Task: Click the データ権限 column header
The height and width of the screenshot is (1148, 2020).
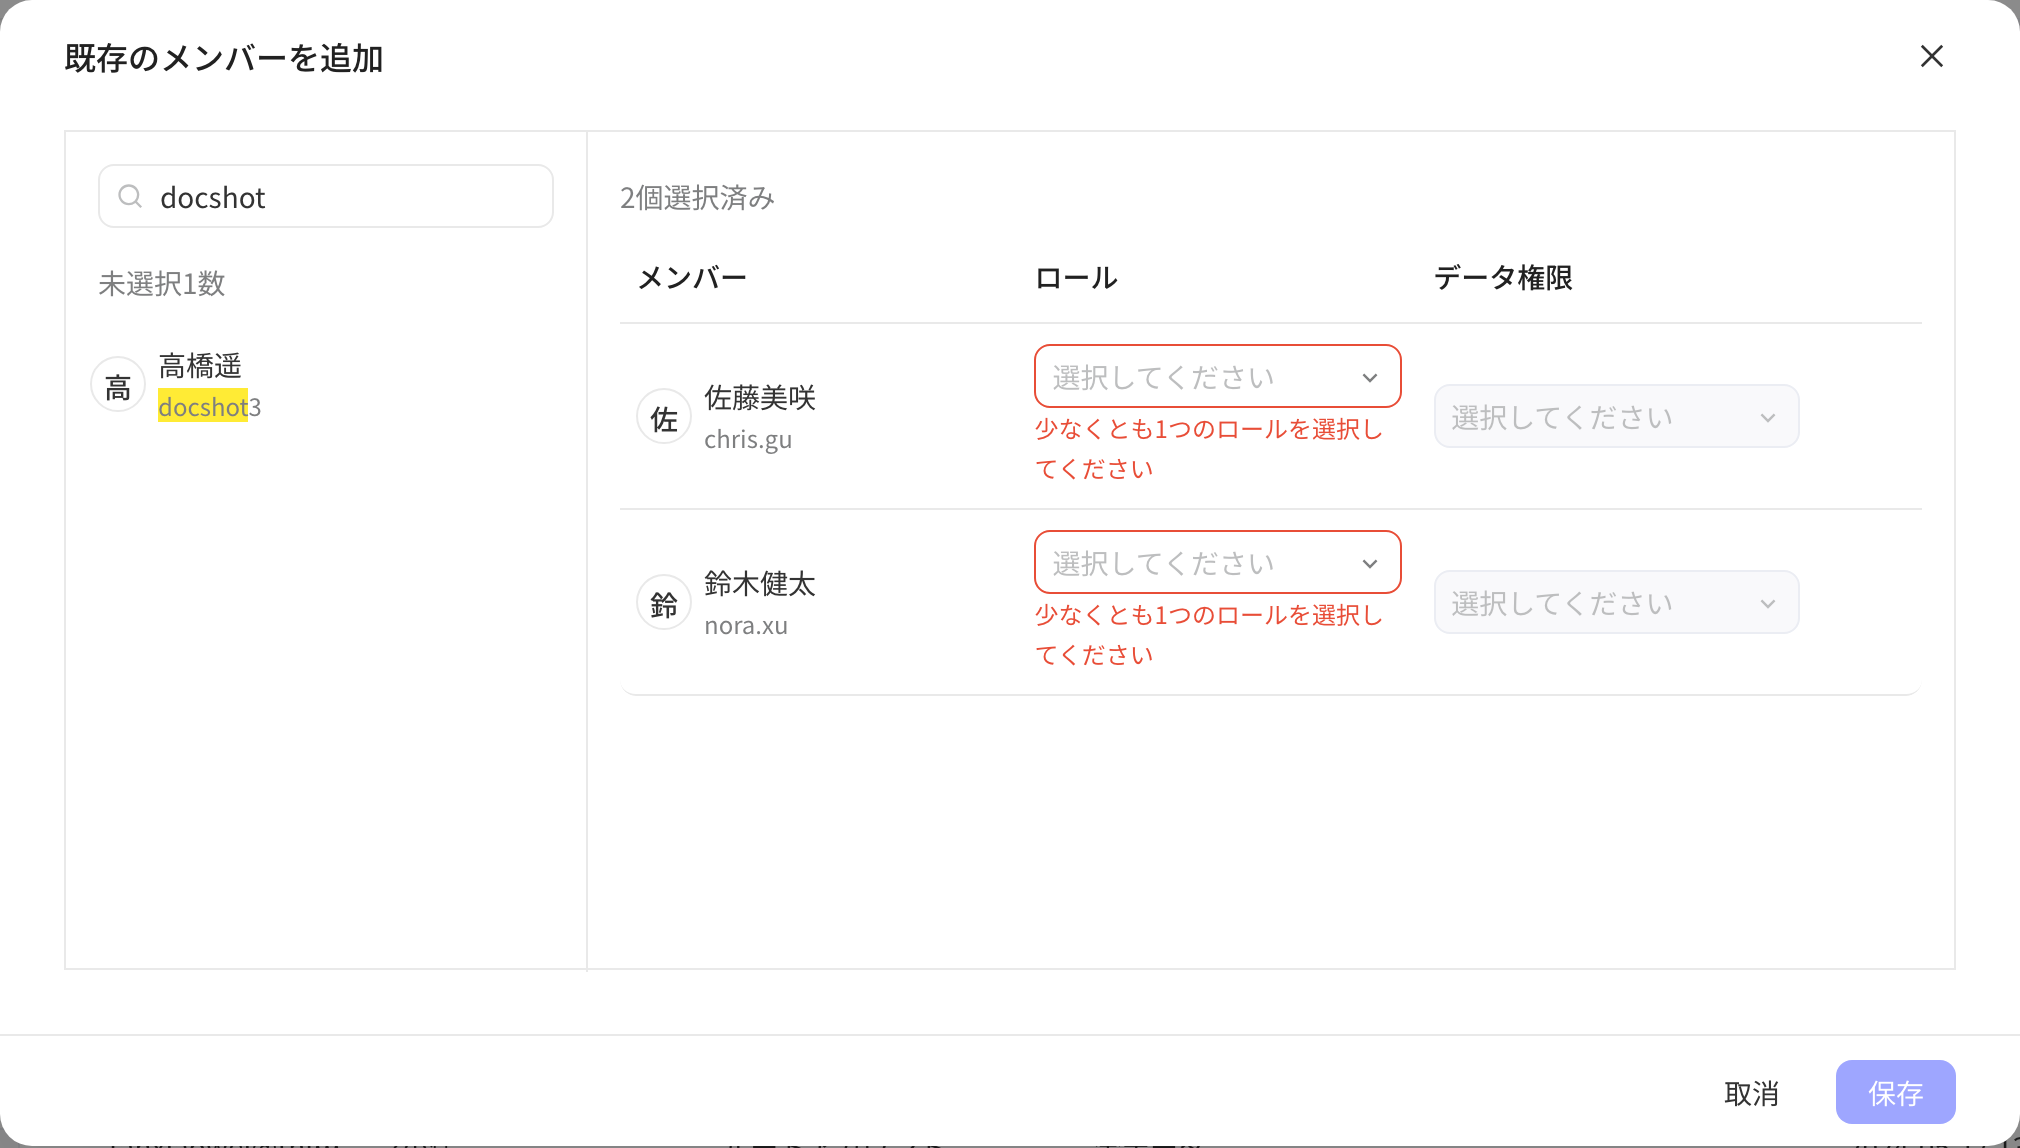Action: pyautogui.click(x=1503, y=277)
